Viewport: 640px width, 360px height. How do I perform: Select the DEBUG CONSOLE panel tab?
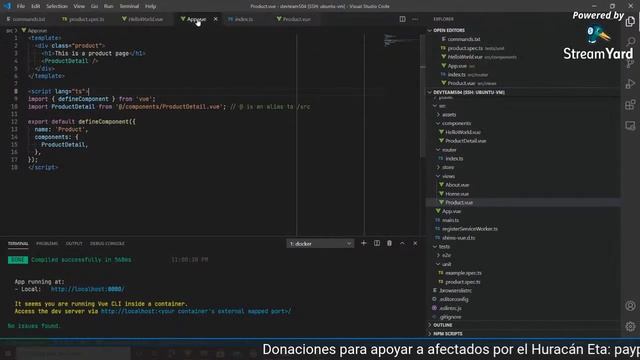pyautogui.click(x=107, y=244)
